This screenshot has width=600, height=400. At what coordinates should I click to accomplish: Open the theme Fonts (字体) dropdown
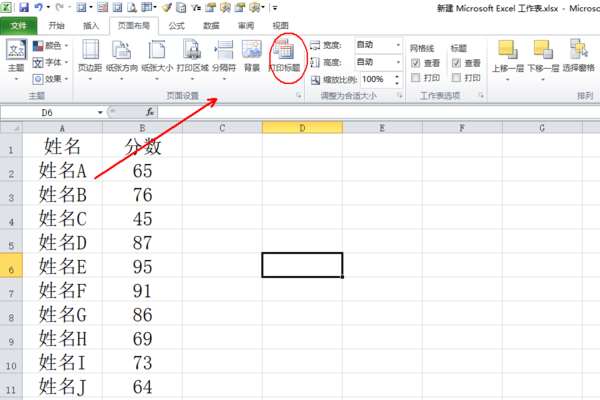[x=51, y=62]
